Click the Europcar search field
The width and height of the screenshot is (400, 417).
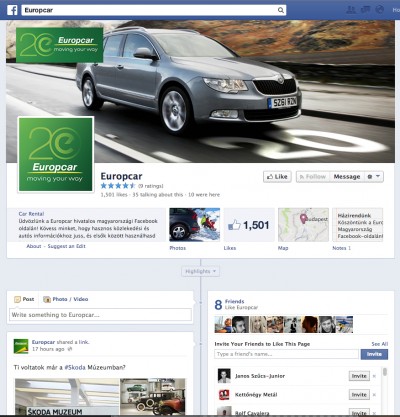(x=154, y=10)
